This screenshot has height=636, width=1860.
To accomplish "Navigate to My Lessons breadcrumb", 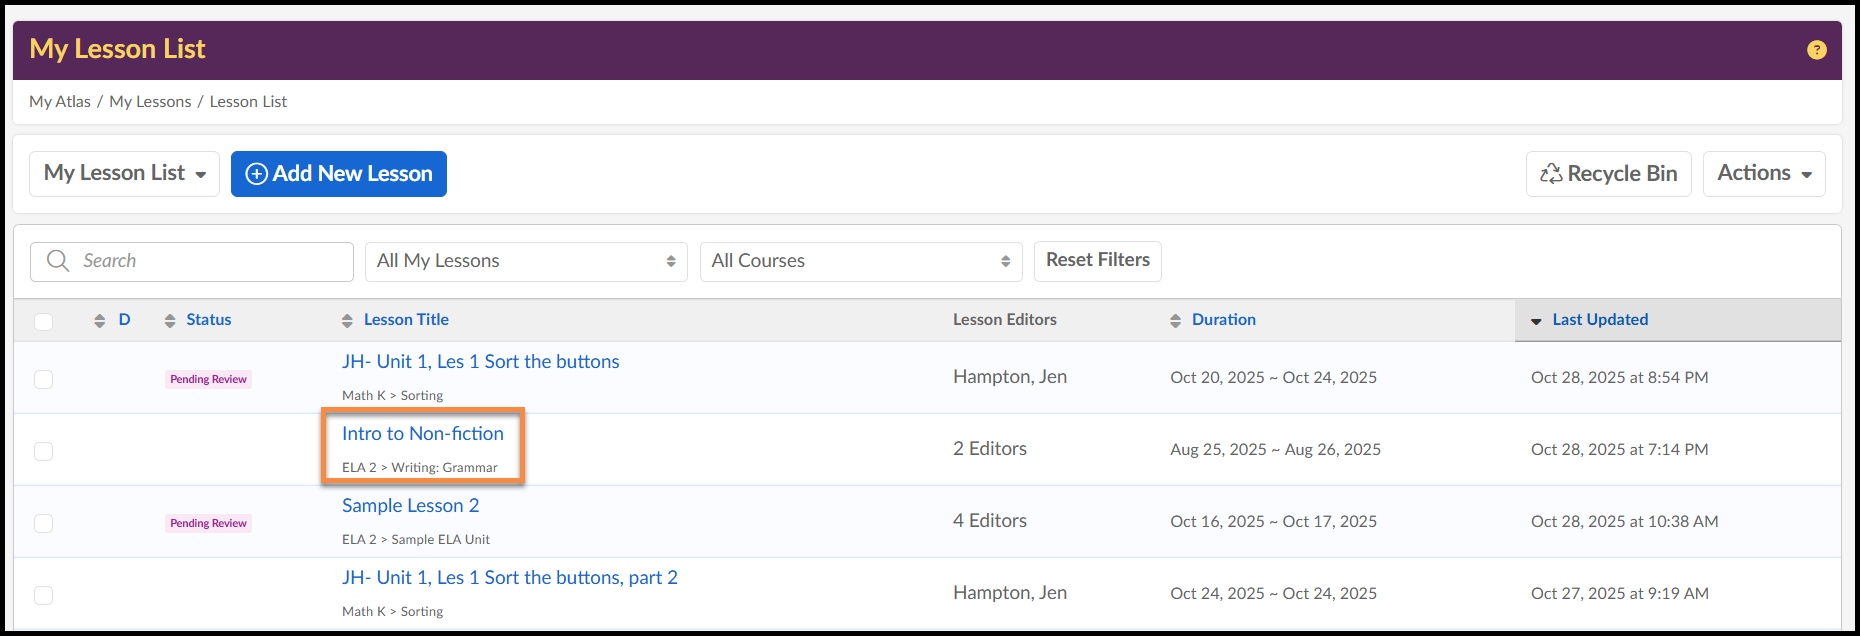I will point(150,102).
